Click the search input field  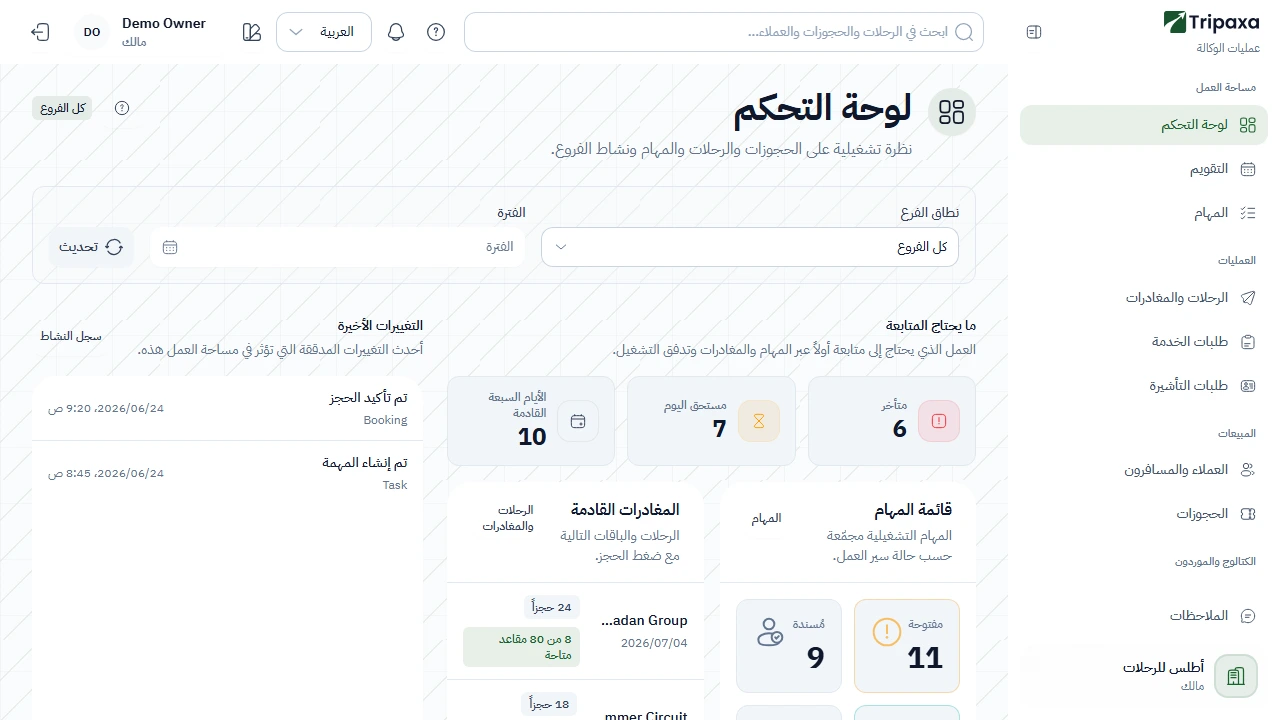[x=724, y=32]
